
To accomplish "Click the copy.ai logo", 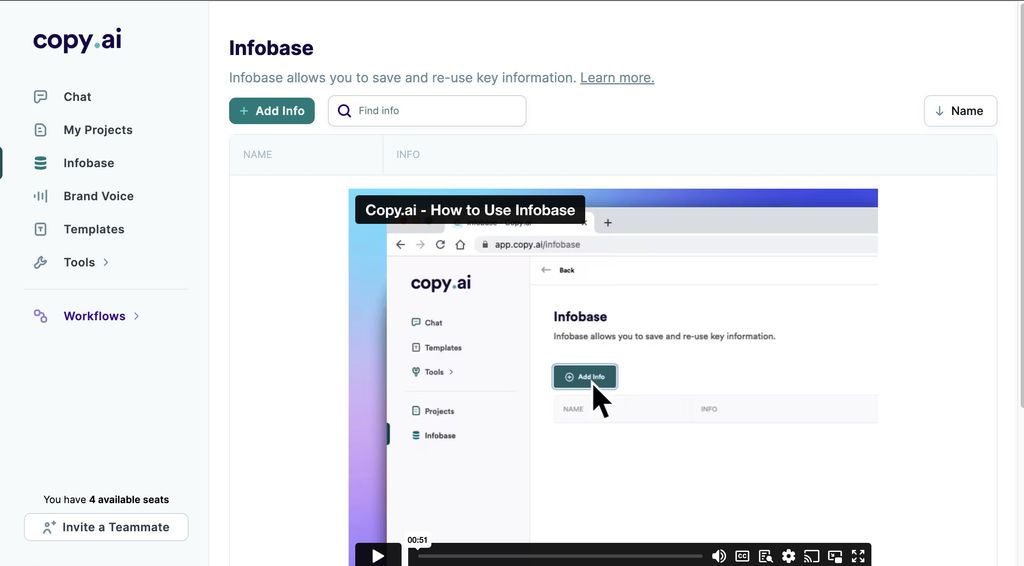I will tap(77, 40).
